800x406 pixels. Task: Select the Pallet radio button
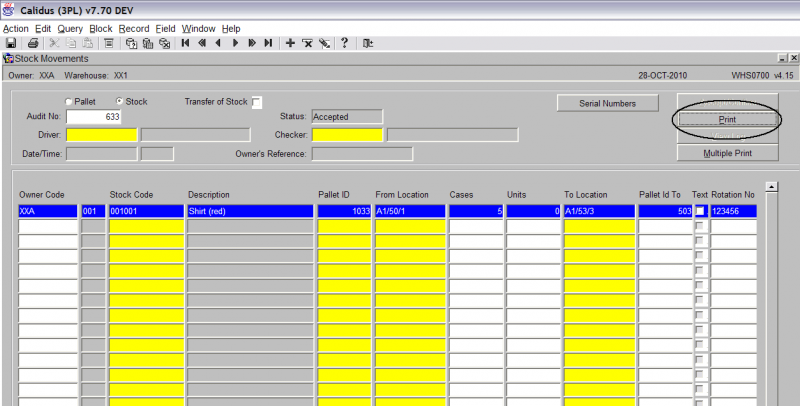[68, 102]
